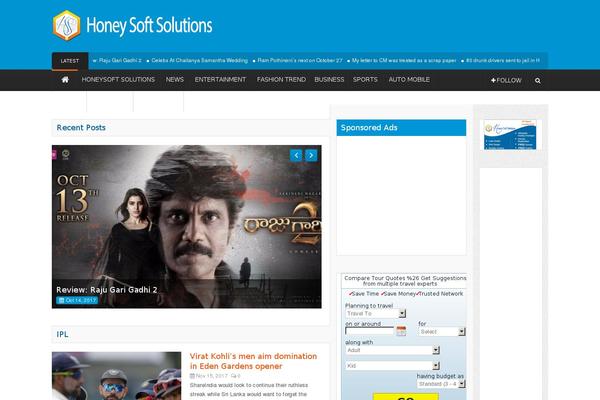Open the NEWS menu item
This screenshot has height=400, width=600.
175,80
